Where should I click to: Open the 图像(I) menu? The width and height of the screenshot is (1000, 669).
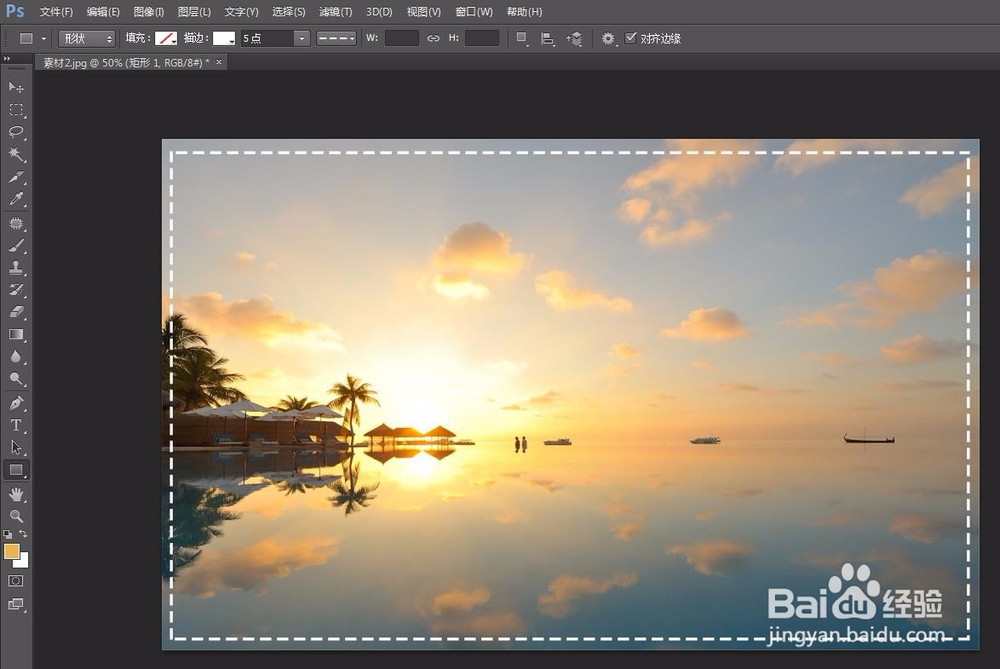pos(149,12)
